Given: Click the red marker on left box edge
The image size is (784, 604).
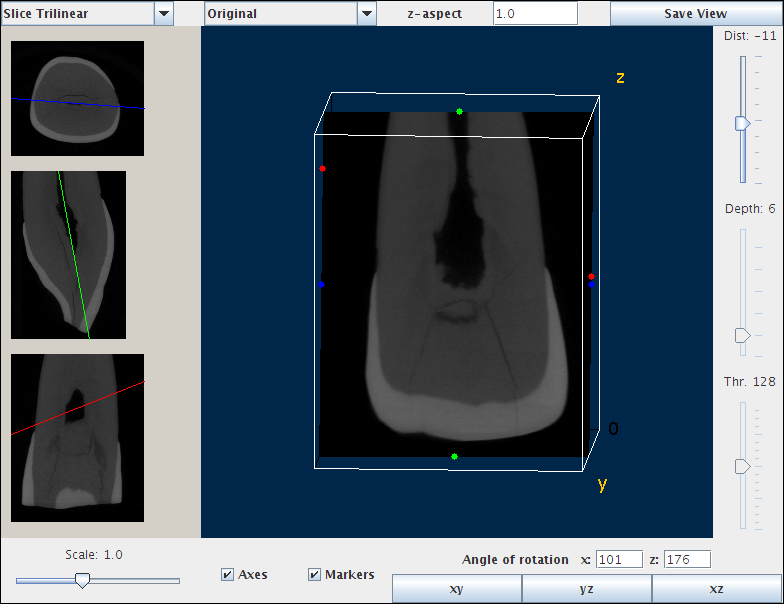Looking at the screenshot, I should [x=322, y=169].
